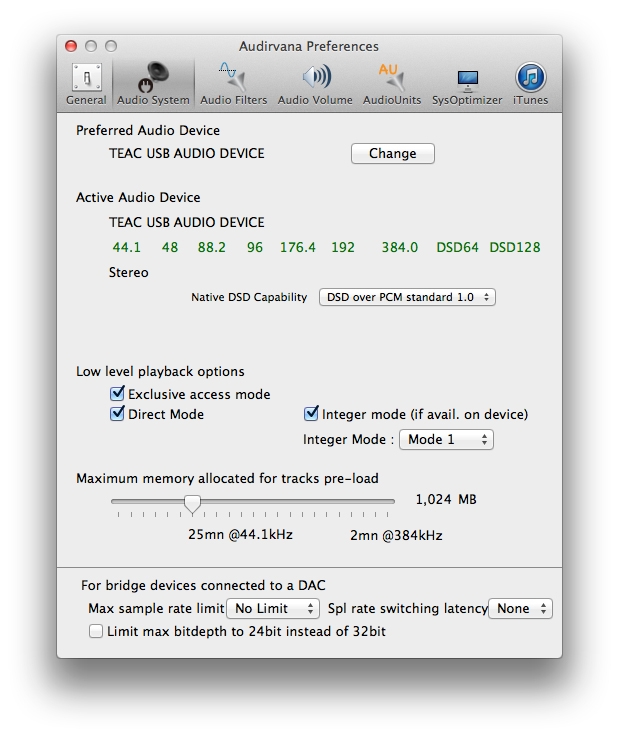
Task: Open the Integer Mode 'Mode 1' dropdown
Action: click(x=446, y=439)
